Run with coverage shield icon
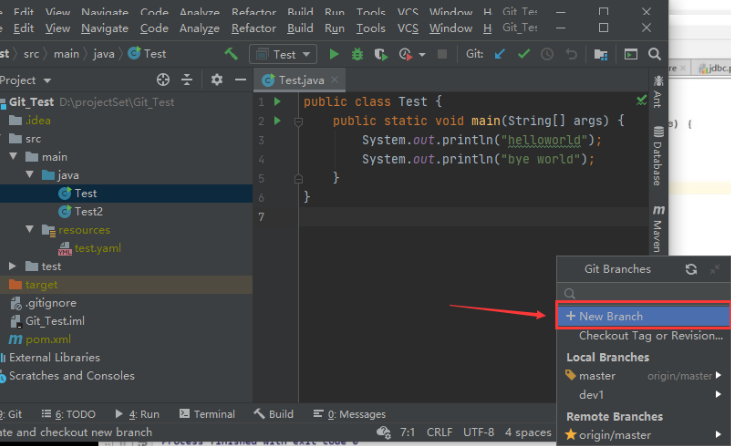 click(381, 55)
